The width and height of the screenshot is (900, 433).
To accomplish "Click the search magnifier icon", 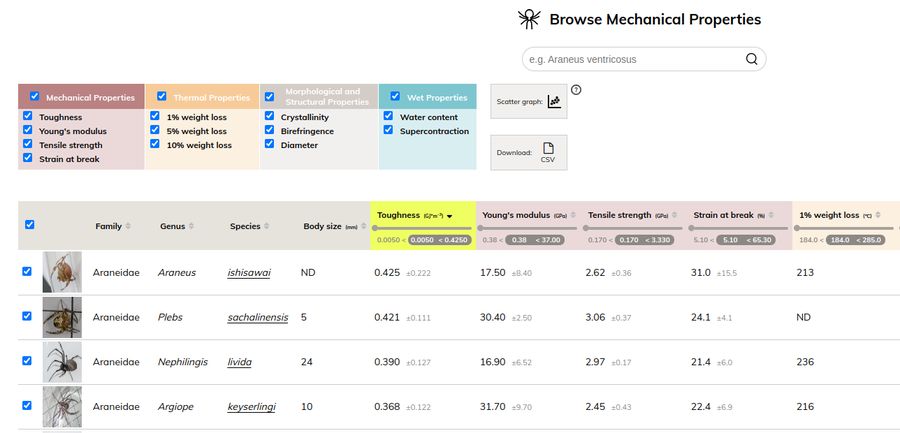I will coord(751,59).
